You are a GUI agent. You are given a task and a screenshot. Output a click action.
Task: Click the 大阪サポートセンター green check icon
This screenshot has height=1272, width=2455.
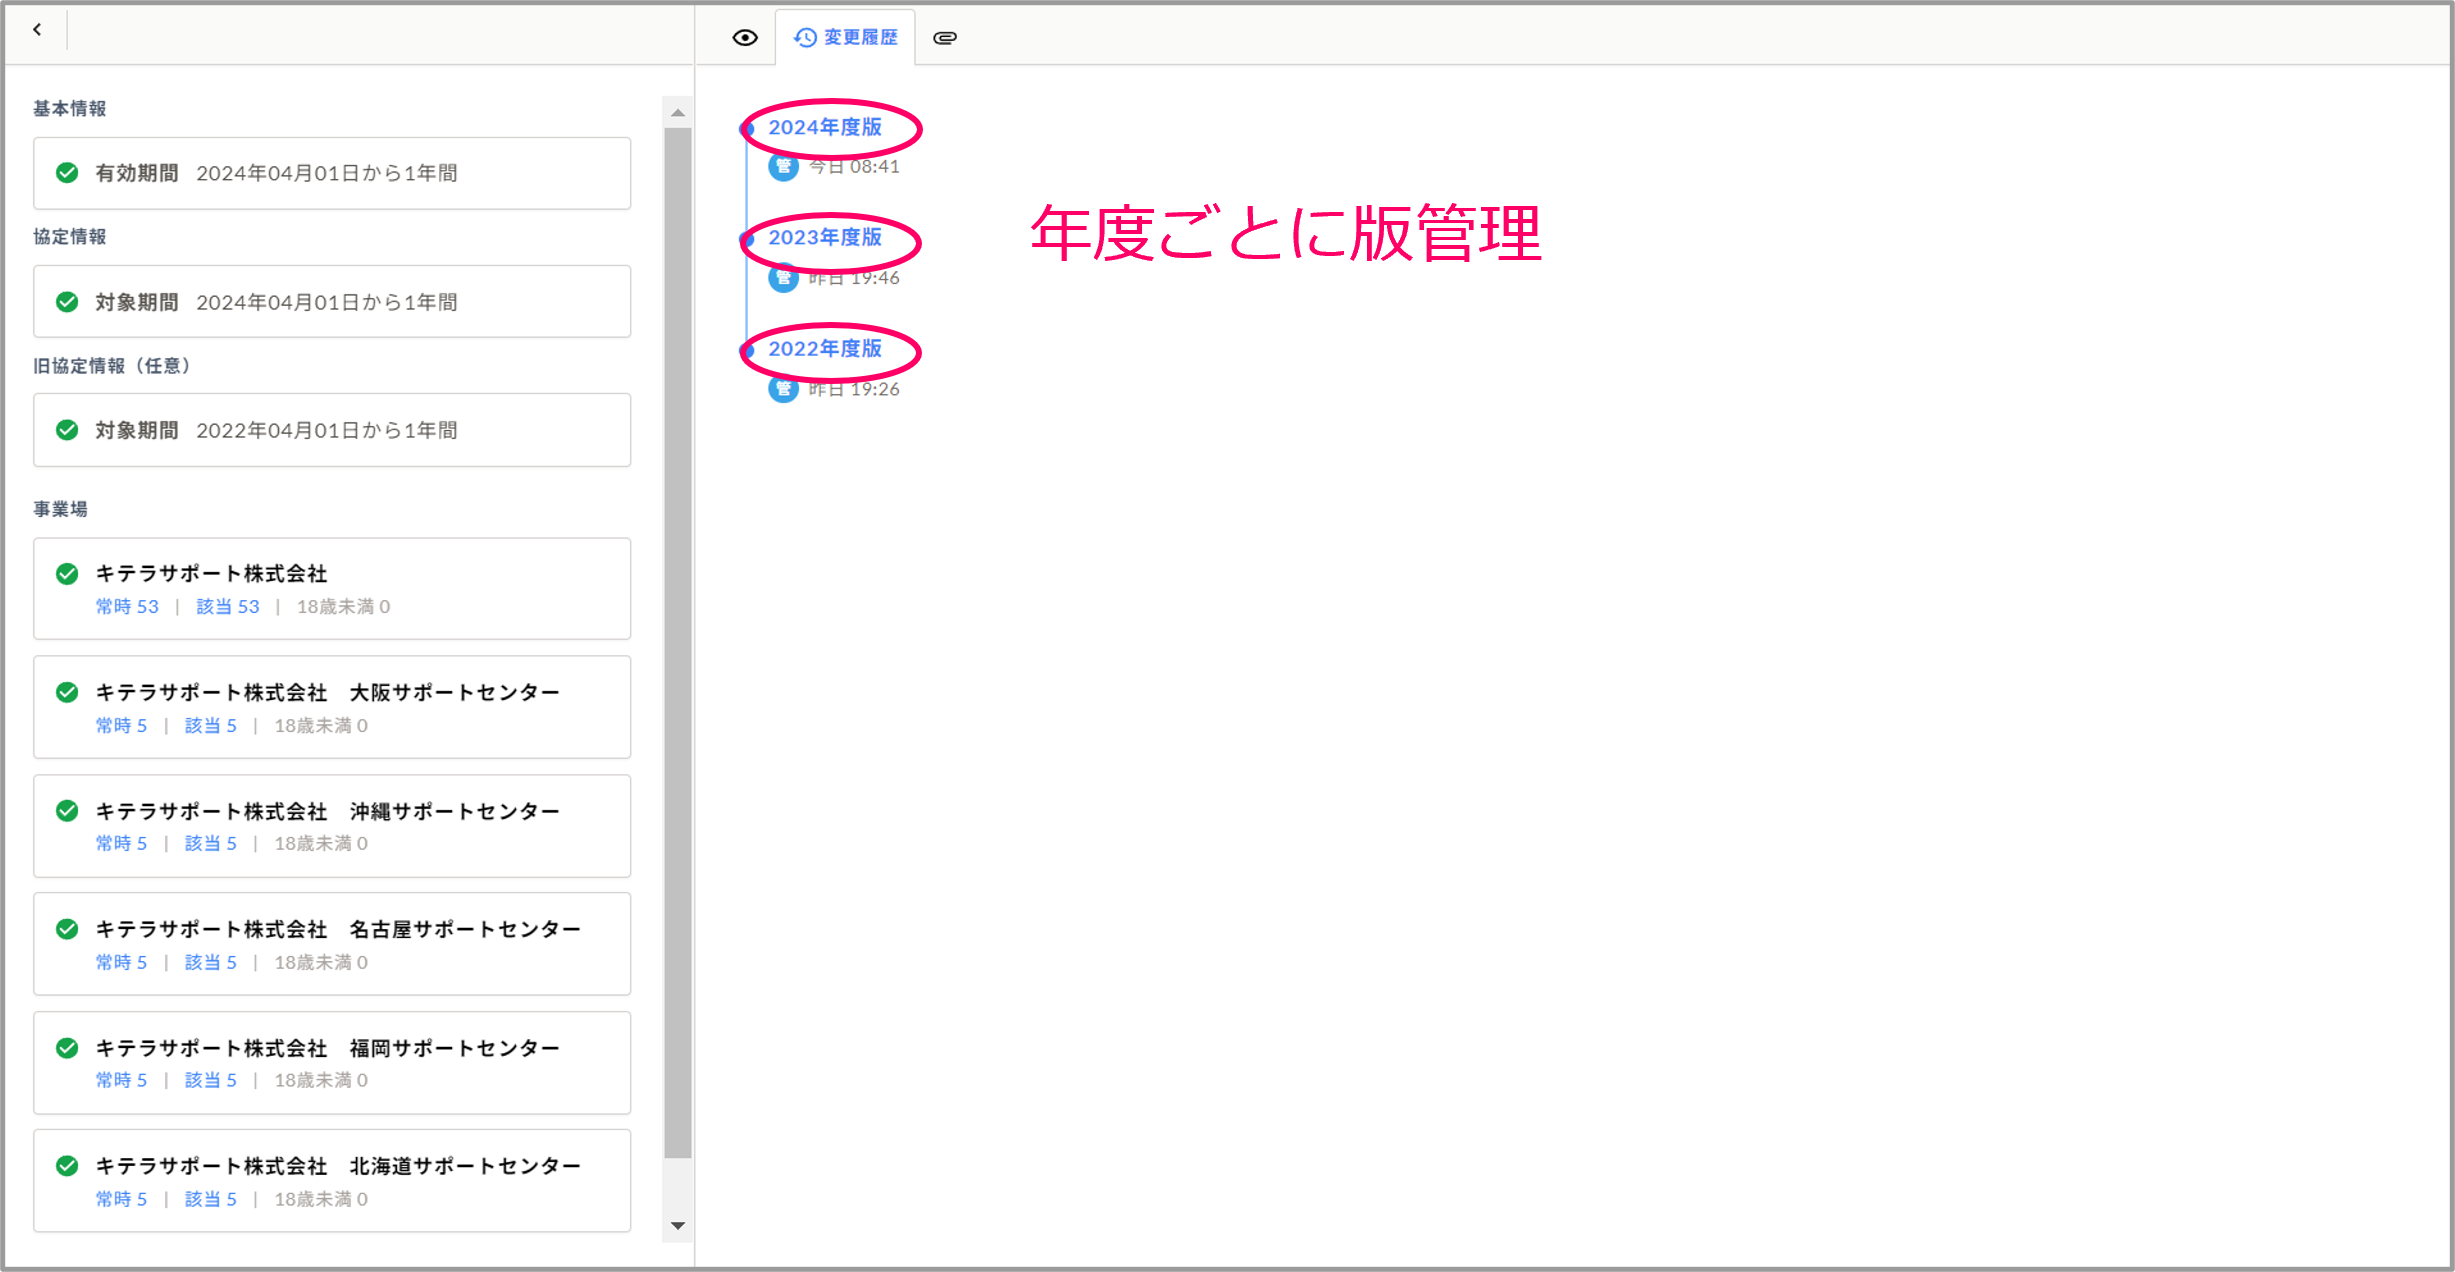pos(67,692)
